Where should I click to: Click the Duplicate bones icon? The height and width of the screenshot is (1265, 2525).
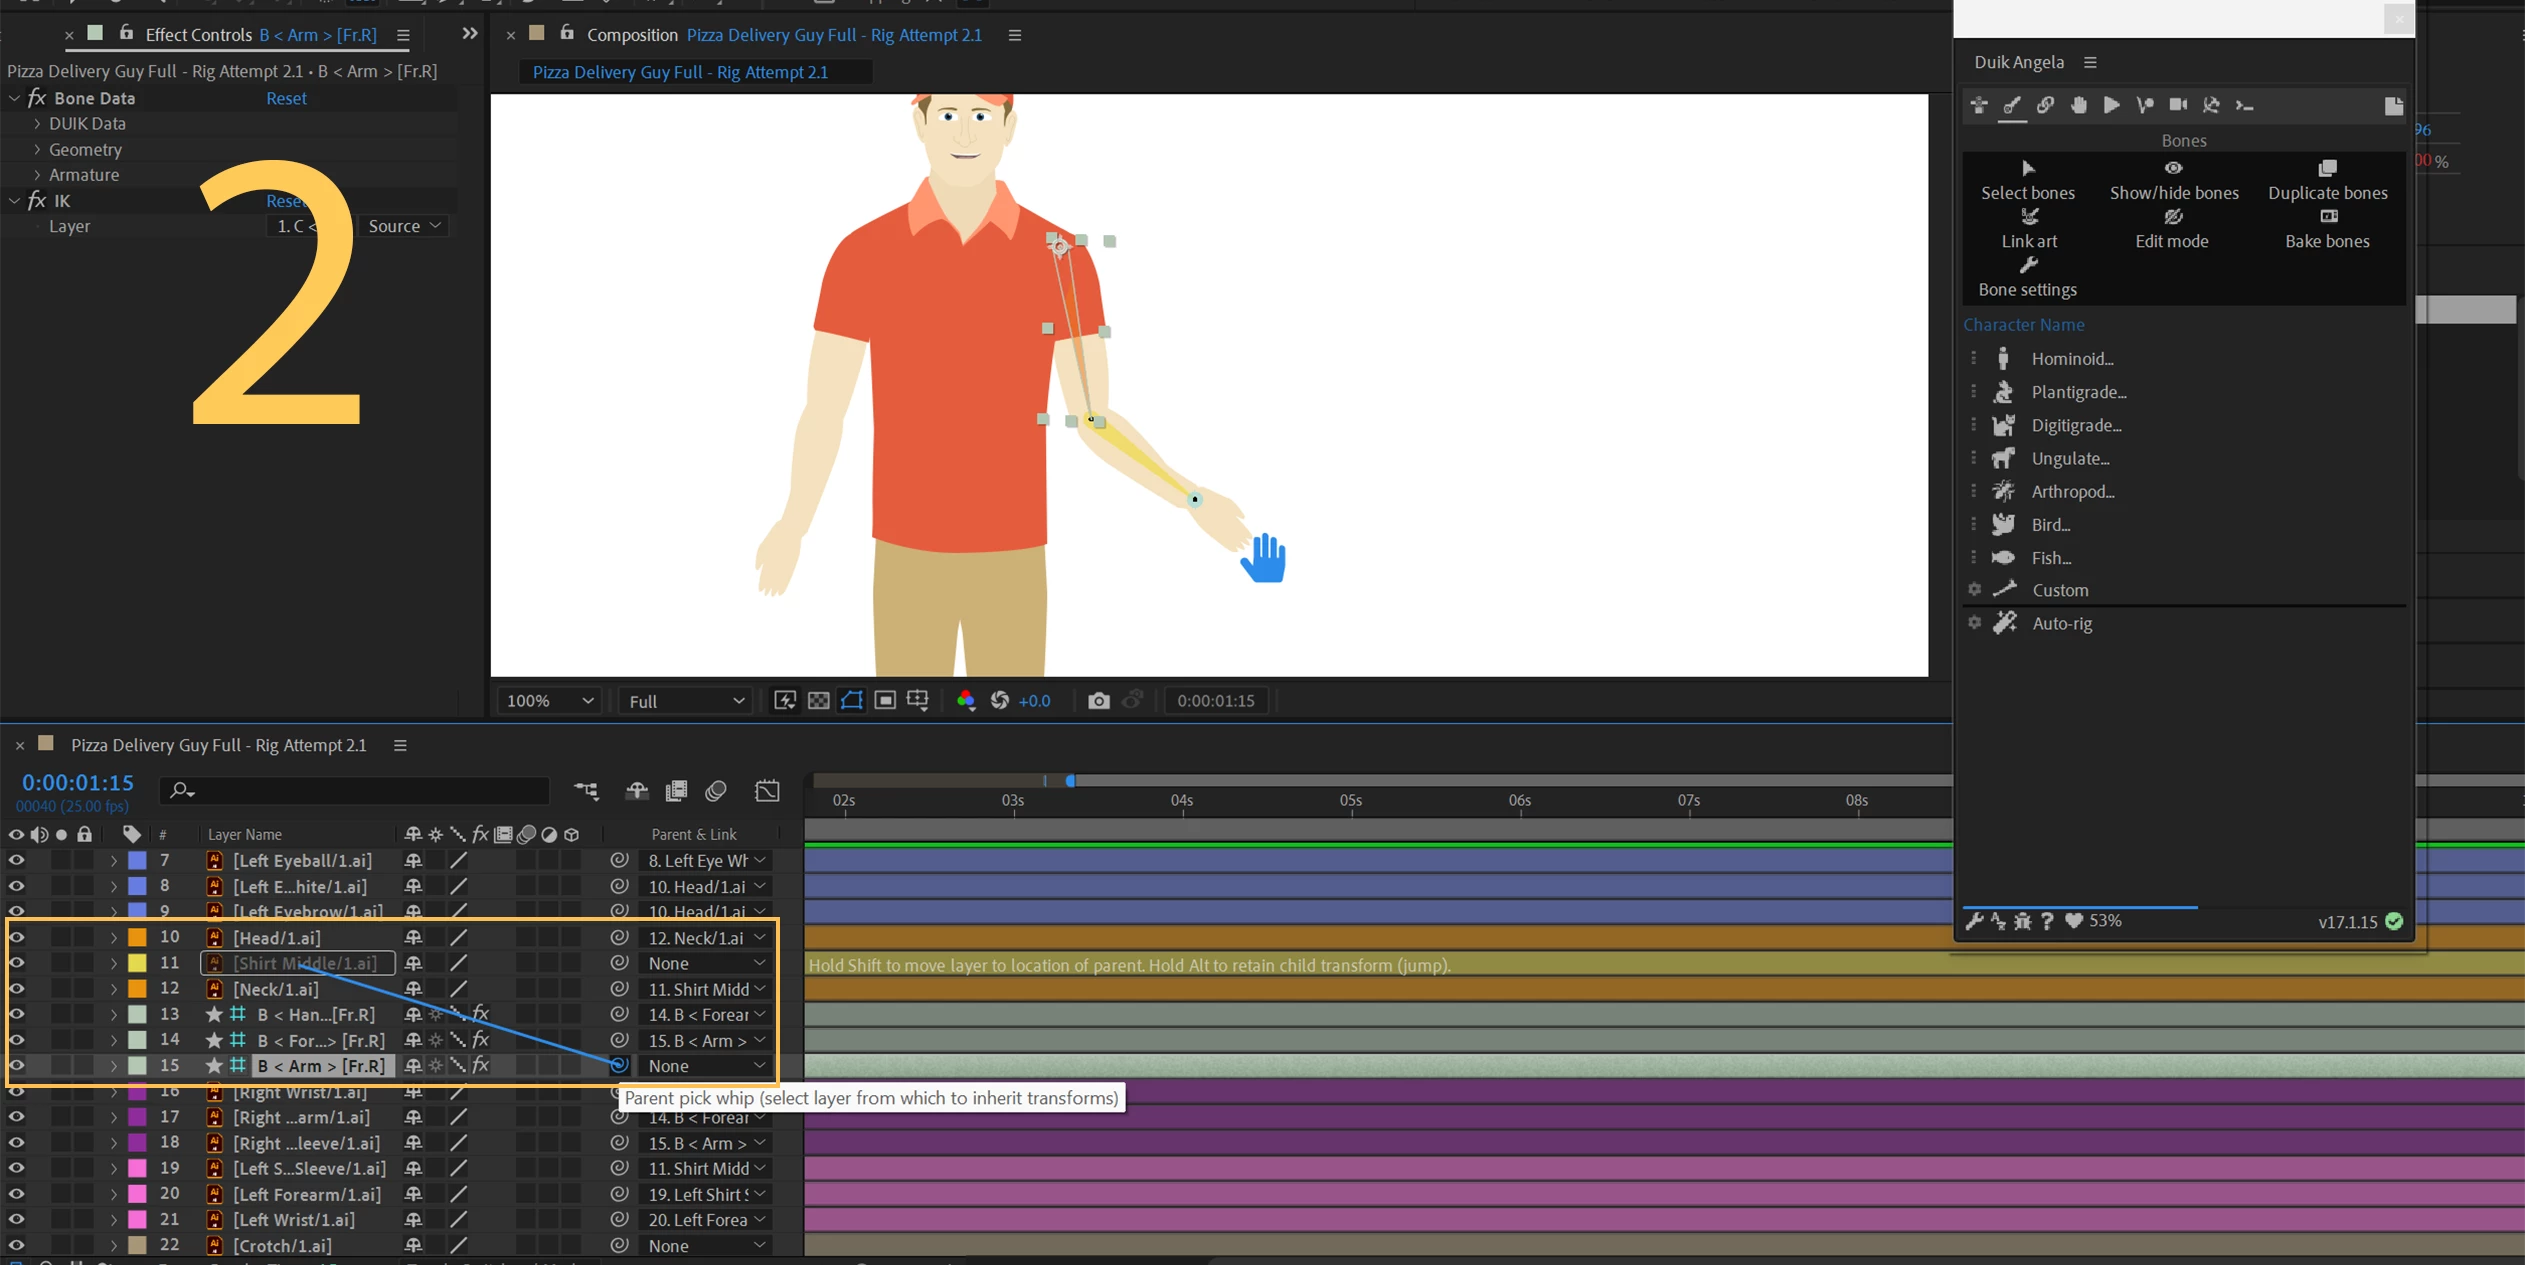pos(2327,168)
